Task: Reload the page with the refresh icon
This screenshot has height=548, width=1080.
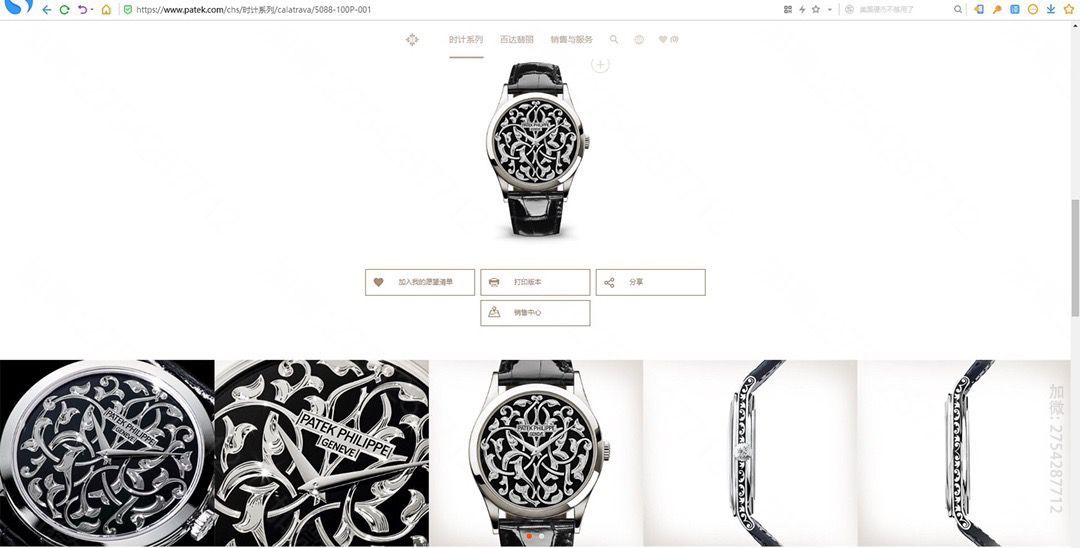Action: click(64, 10)
